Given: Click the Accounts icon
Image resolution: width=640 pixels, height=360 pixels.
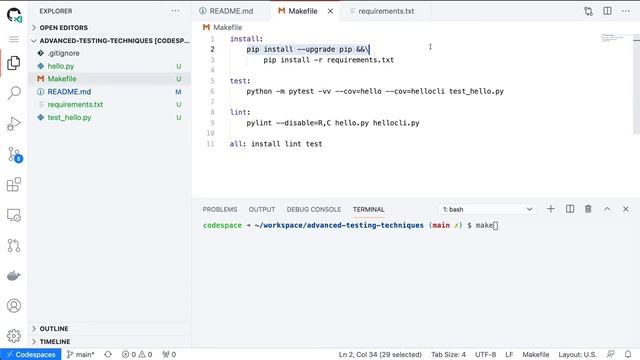Looking at the screenshot, I should (14, 306).
